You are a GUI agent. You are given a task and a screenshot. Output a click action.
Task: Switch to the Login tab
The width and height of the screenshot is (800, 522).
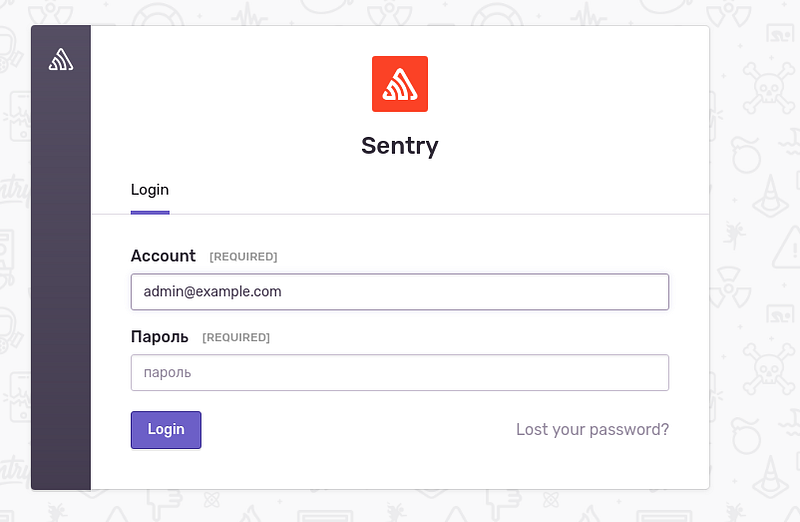coord(149,190)
